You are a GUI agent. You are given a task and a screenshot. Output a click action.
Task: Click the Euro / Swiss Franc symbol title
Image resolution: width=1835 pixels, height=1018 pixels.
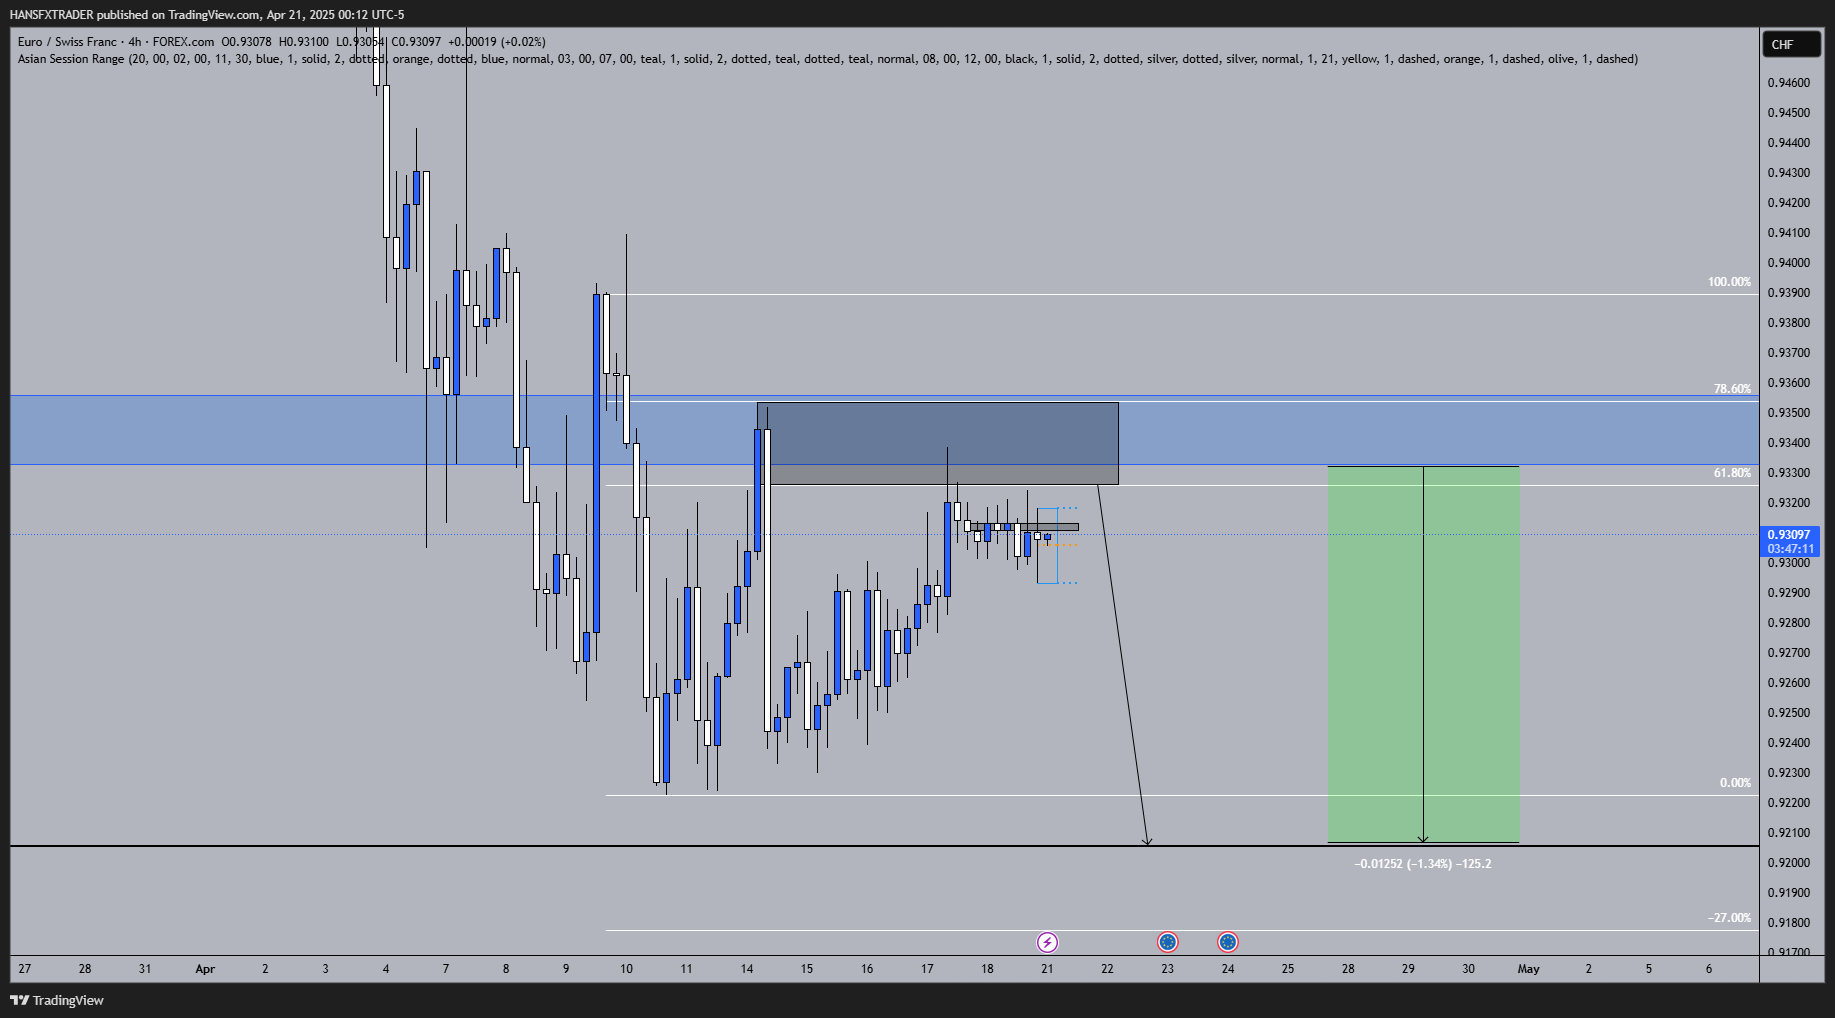67,42
